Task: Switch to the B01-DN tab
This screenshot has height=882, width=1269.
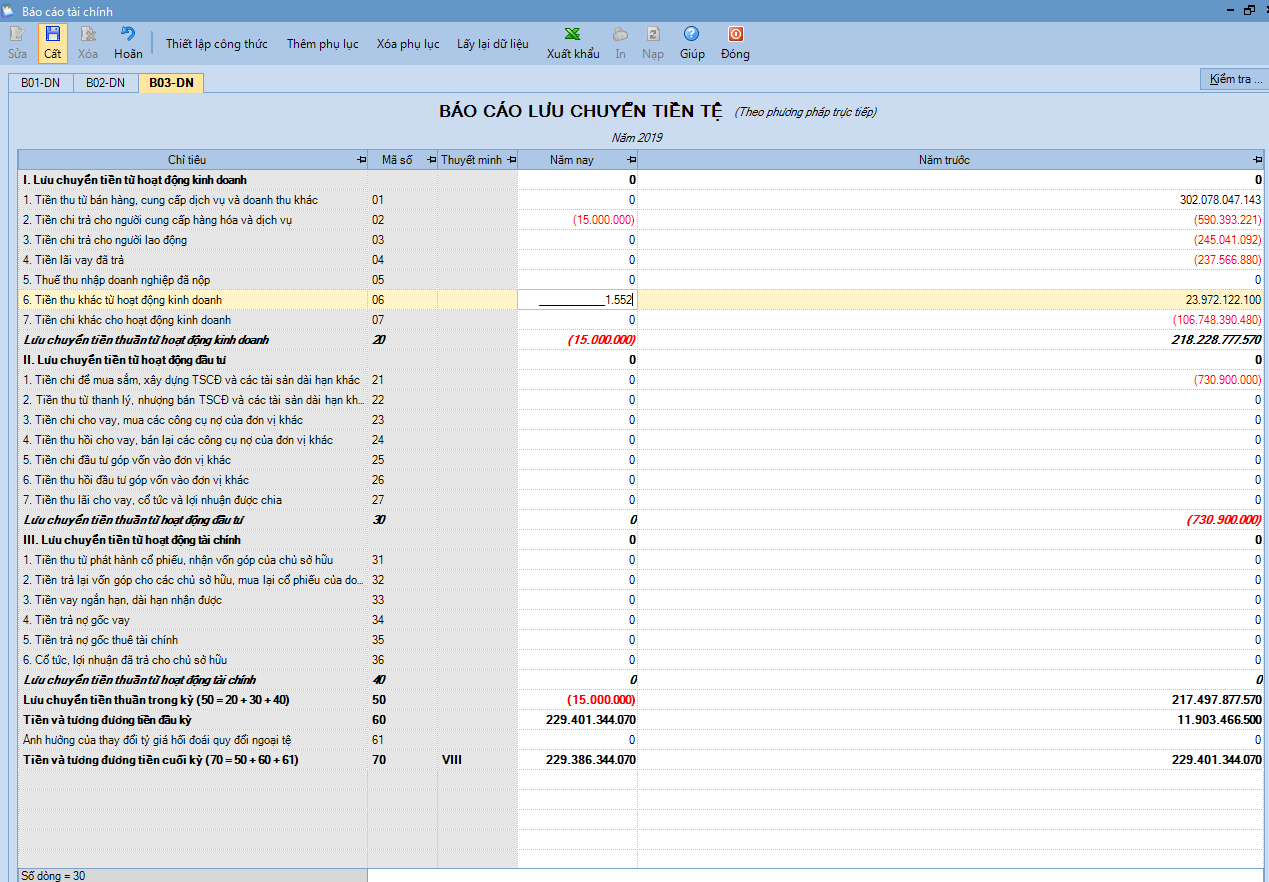Action: point(41,83)
